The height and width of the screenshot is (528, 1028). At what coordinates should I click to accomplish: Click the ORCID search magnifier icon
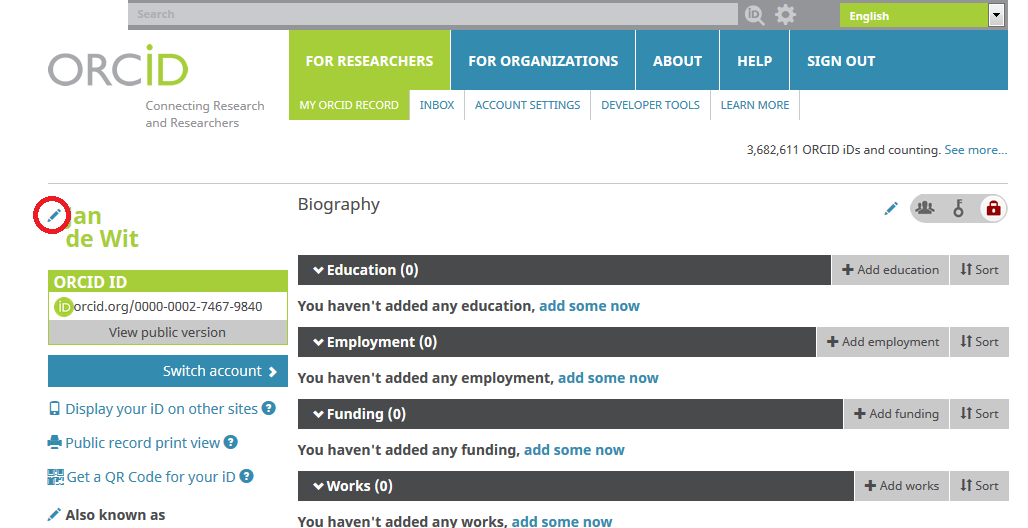(x=755, y=14)
